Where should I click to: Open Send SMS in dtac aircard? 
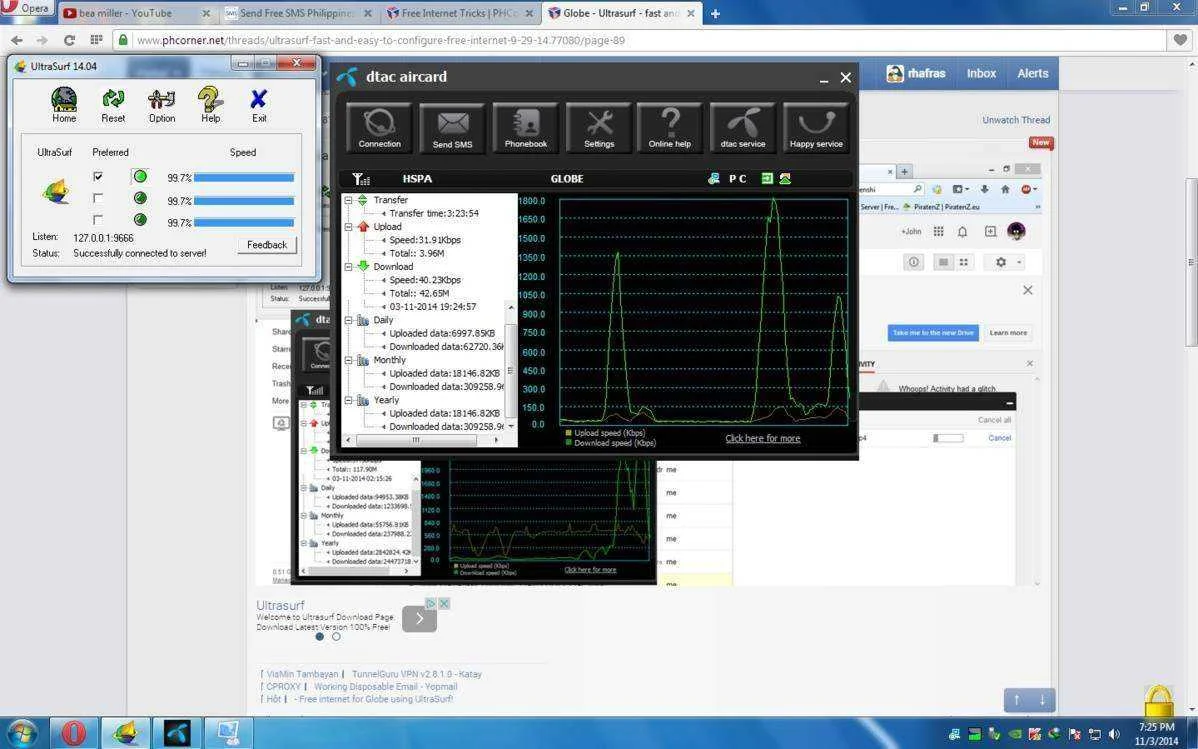click(x=452, y=128)
